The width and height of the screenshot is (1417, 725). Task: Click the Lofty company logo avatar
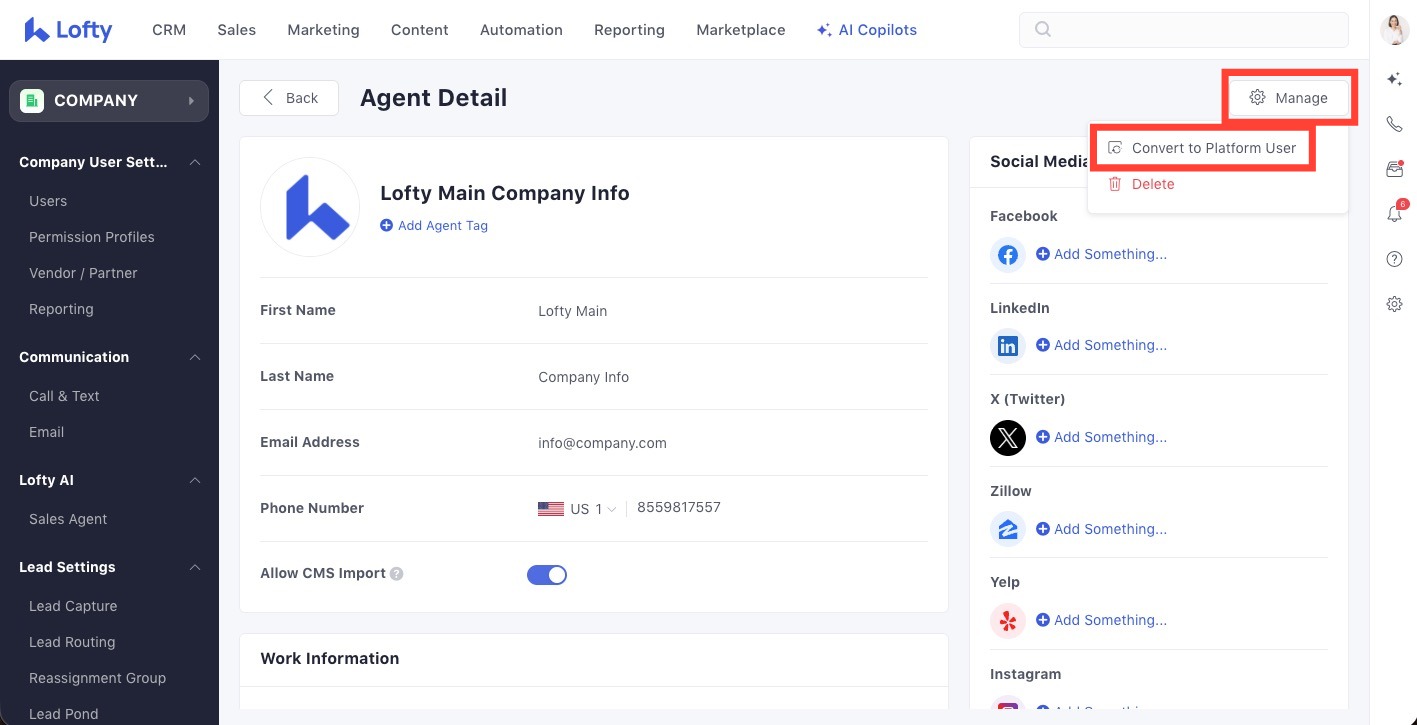coord(310,207)
